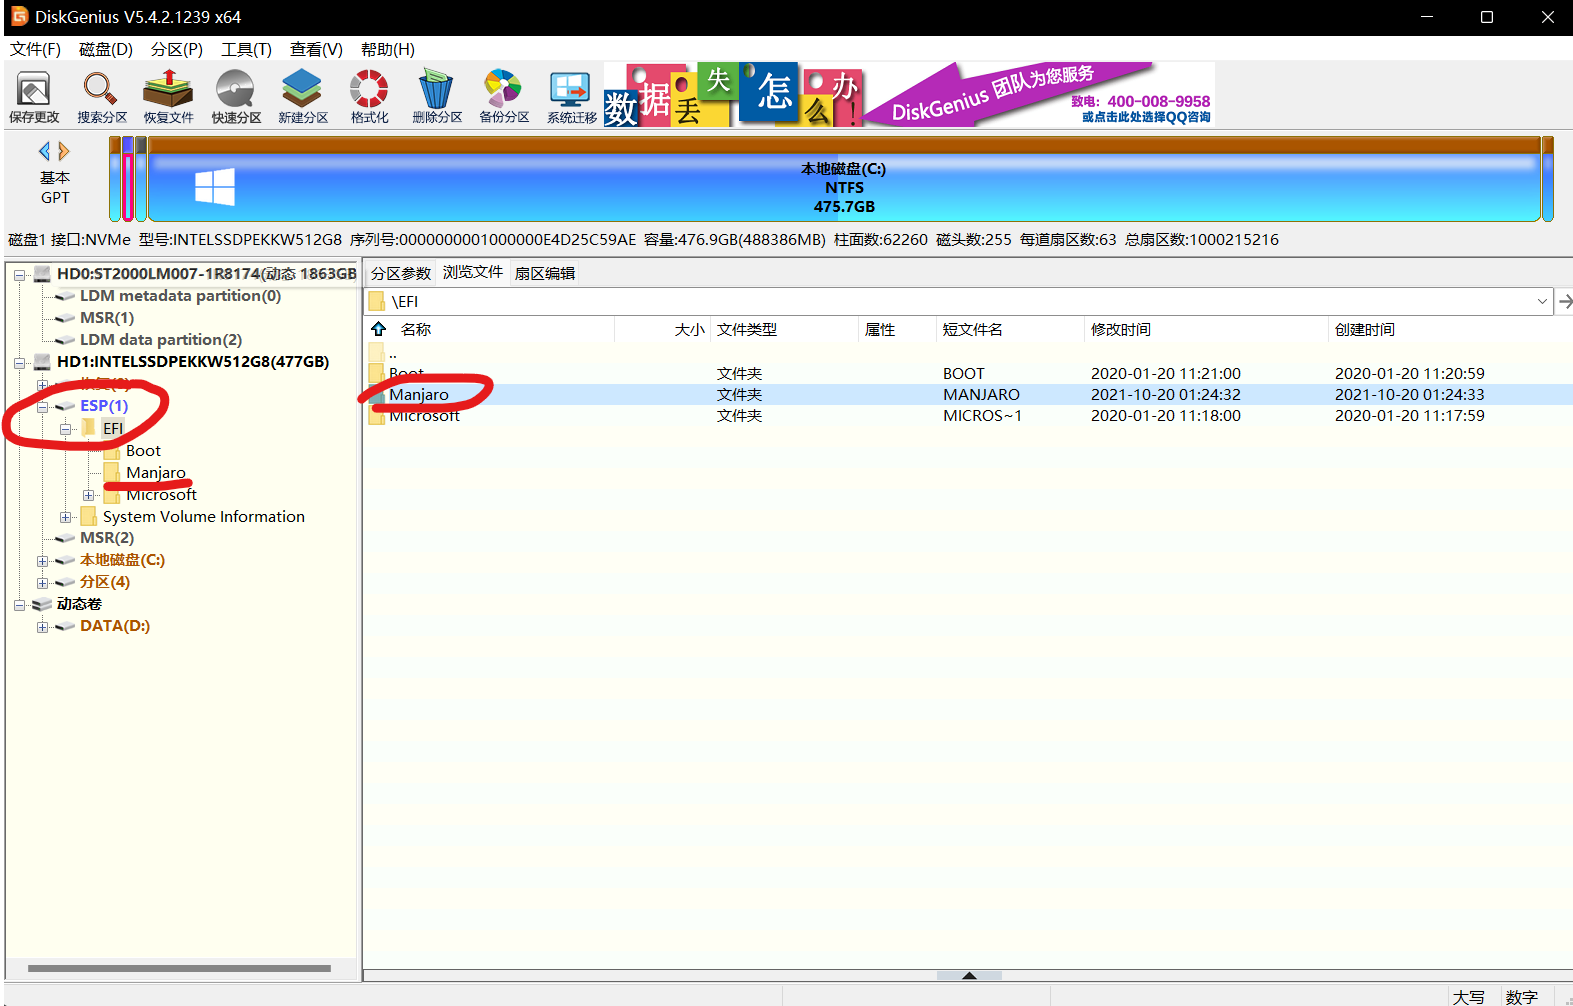Open the 备份分区 backup partition tool
This screenshot has height=1006, width=1573.
[x=504, y=96]
